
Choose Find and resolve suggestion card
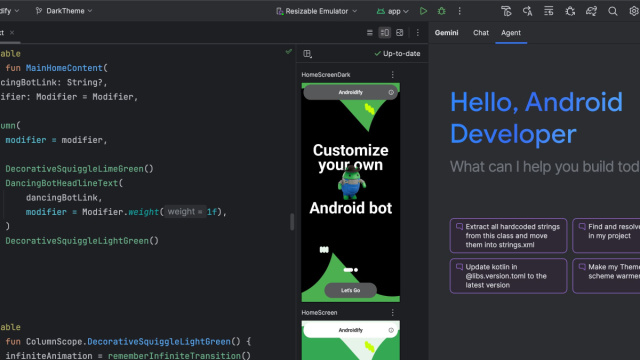pyautogui.click(x=606, y=236)
